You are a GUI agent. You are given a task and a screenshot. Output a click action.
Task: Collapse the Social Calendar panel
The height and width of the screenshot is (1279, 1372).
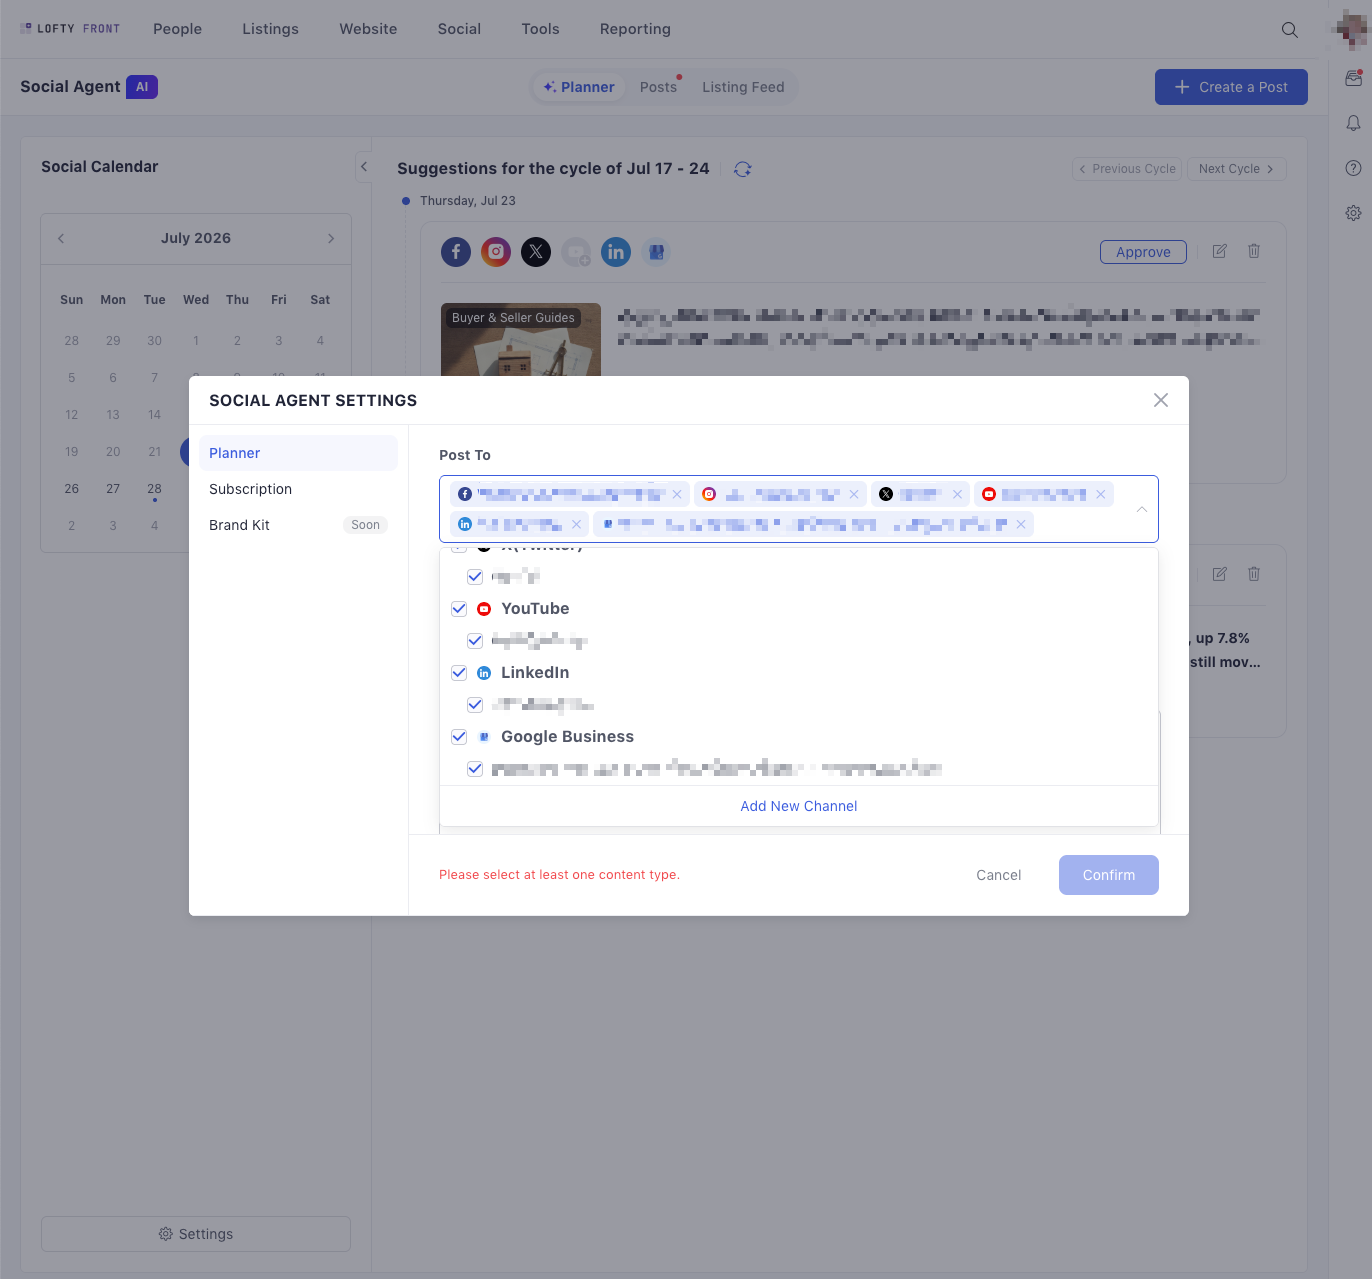364,167
